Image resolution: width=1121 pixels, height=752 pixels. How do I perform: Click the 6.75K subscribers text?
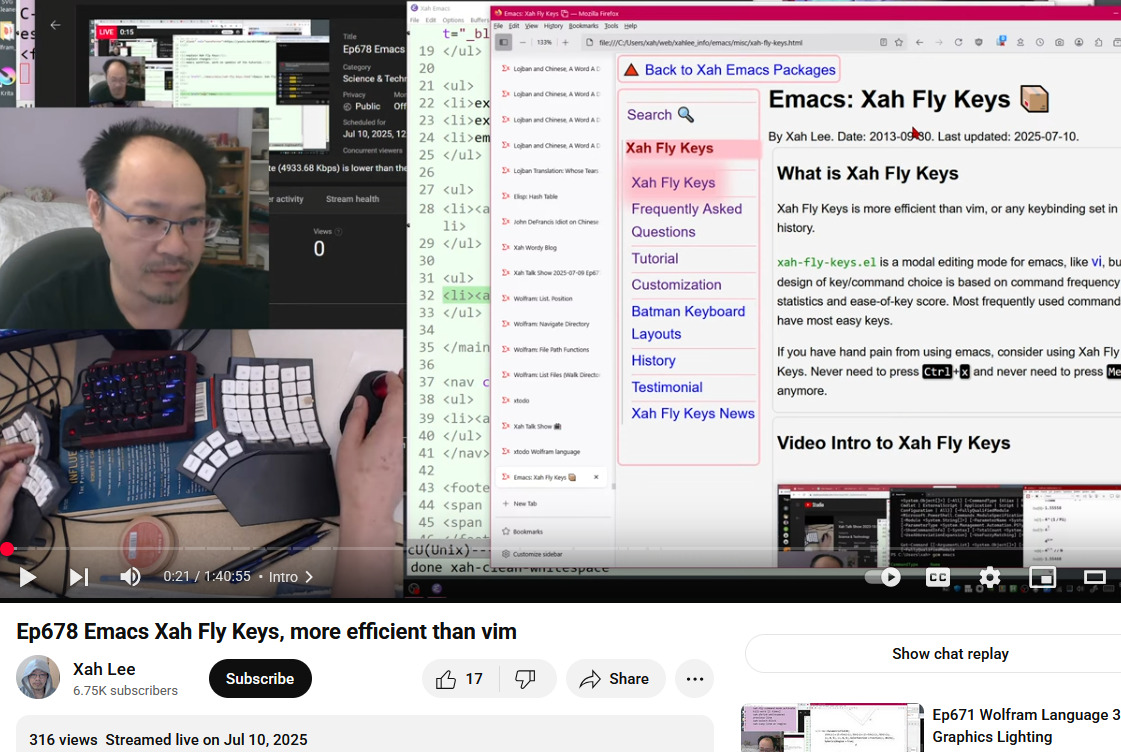[x=125, y=691]
